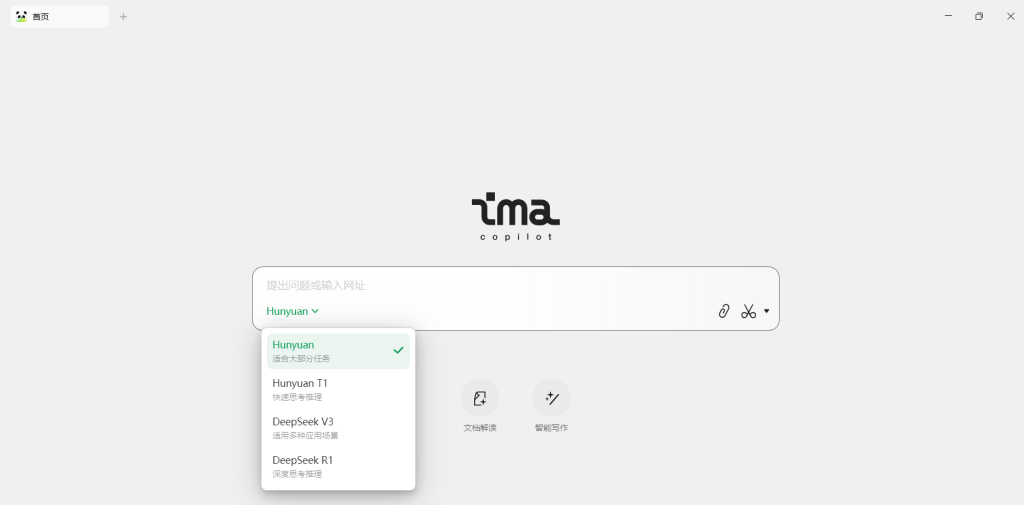Image resolution: width=1024 pixels, height=505 pixels.
Task: Click the ima copilot logo
Action: [516, 217]
